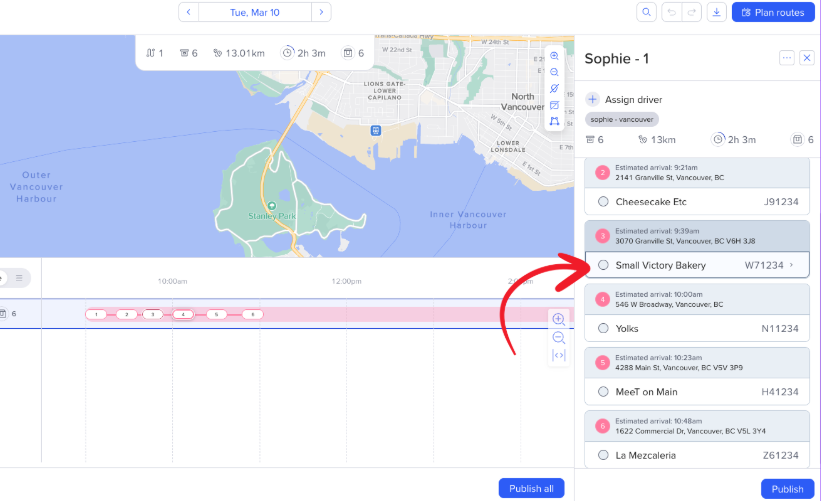Screen dimensions: 821x501
Task: Select the Cheesecake Etc radio circle
Action: 603,202
